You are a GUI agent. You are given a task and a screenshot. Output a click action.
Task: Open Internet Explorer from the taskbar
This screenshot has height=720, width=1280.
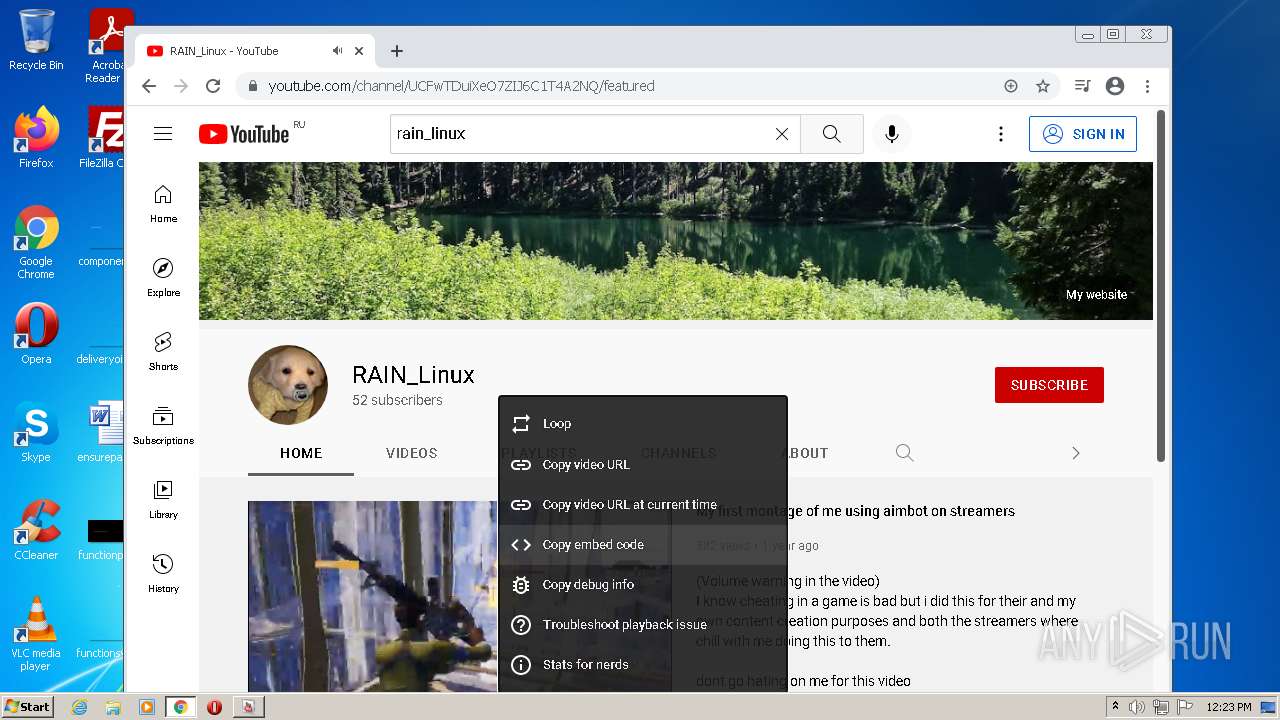coord(79,707)
